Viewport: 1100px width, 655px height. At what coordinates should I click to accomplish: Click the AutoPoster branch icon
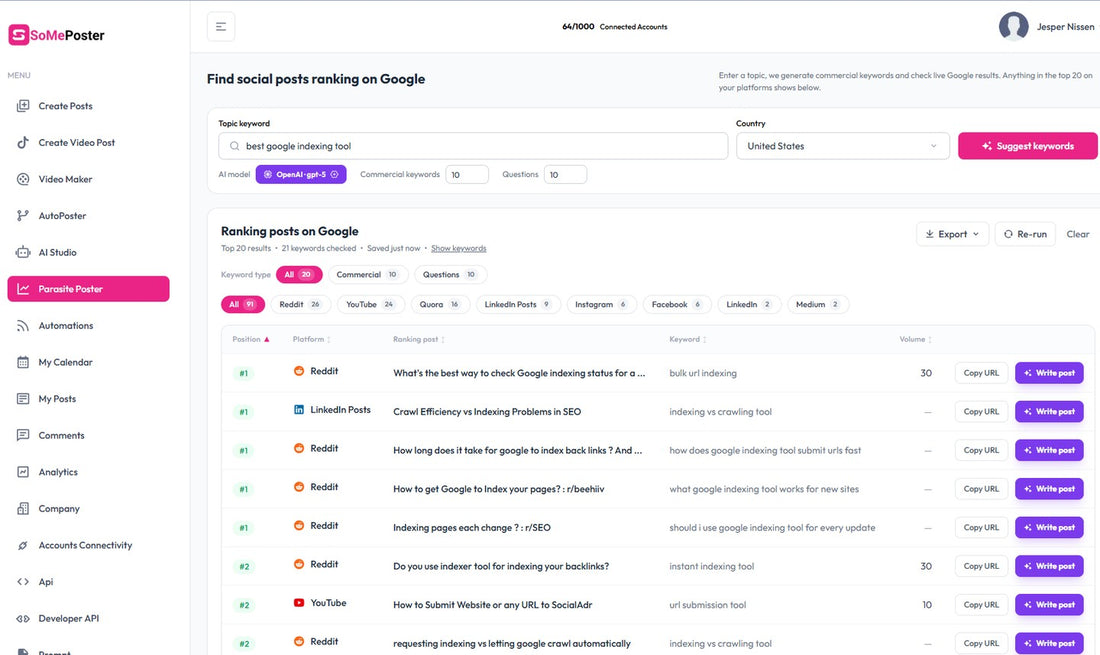point(23,216)
